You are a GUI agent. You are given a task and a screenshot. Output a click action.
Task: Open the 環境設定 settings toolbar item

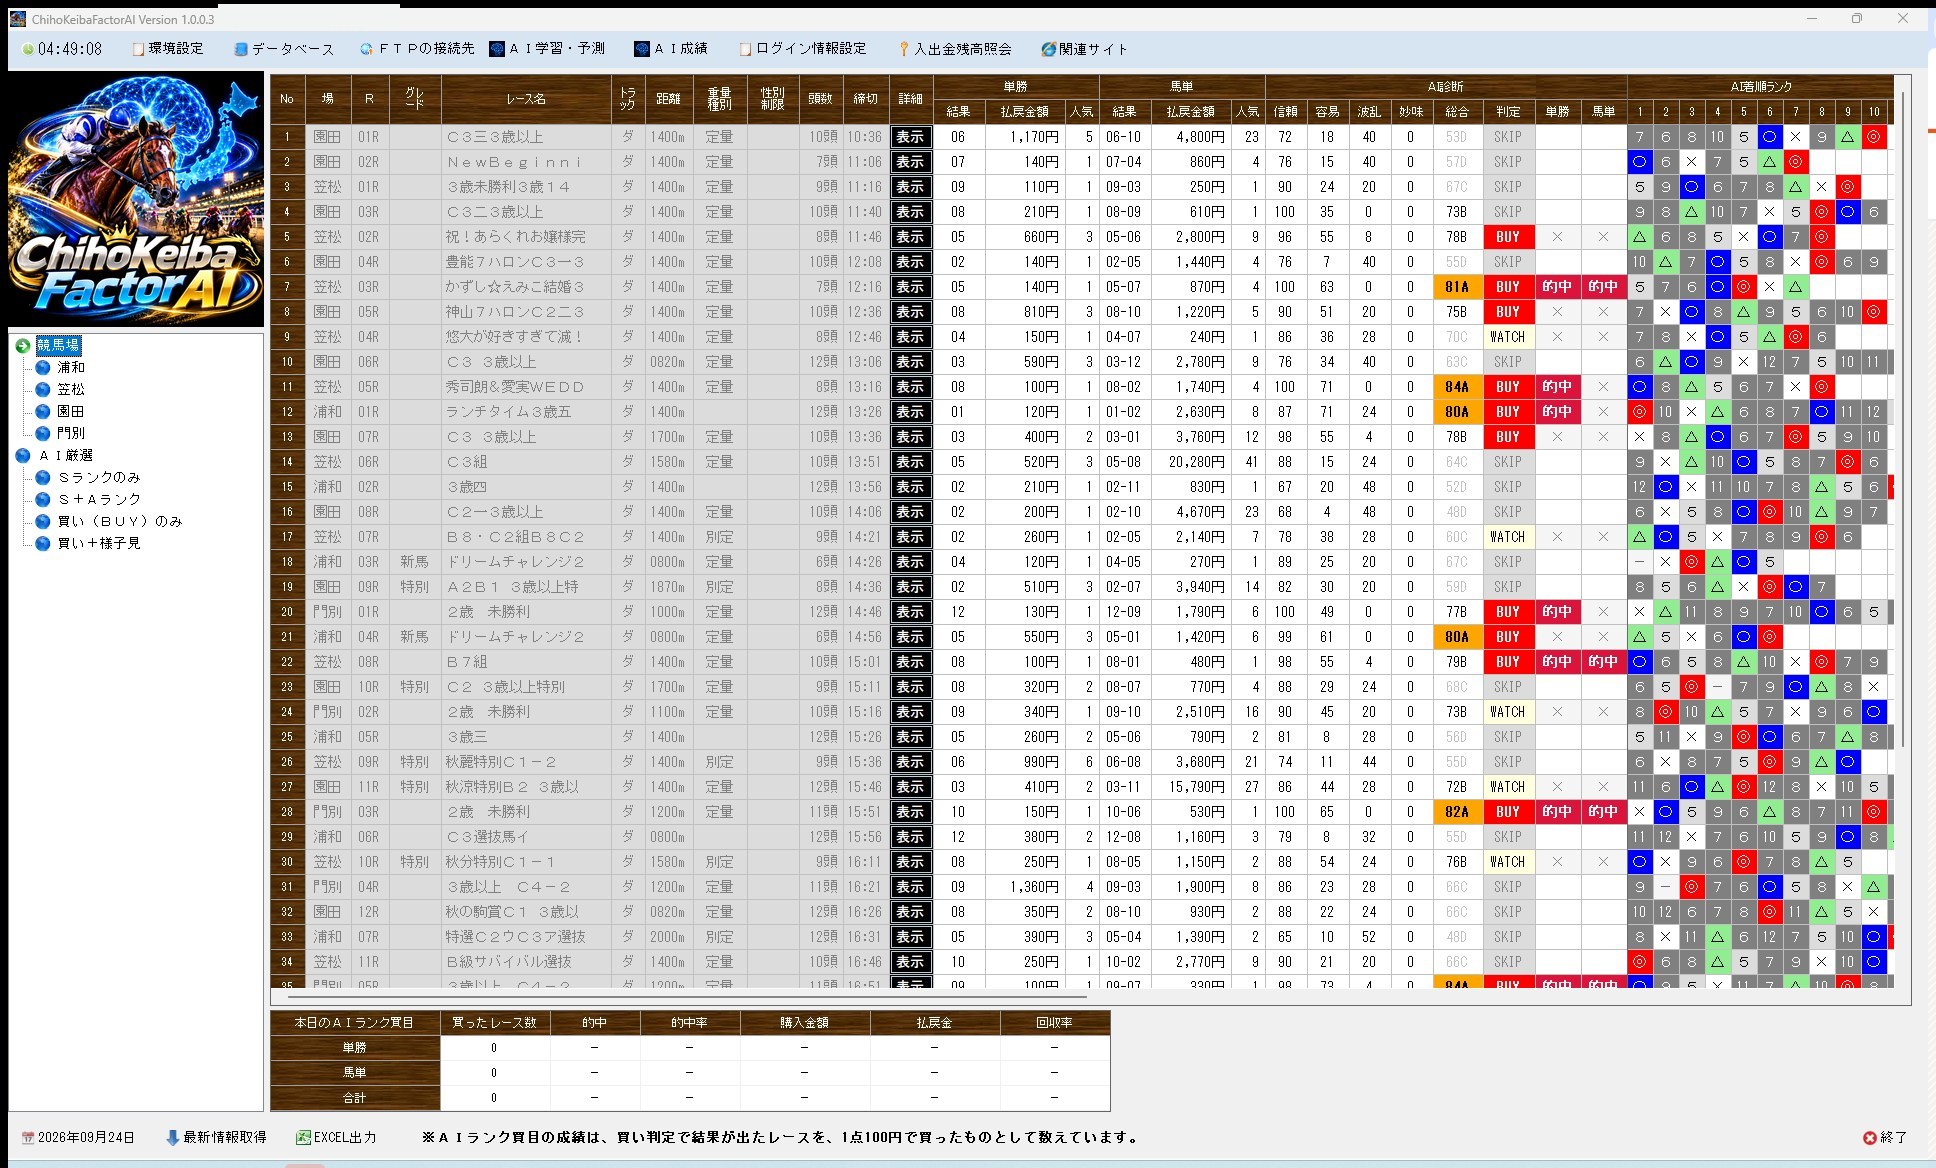(x=168, y=49)
